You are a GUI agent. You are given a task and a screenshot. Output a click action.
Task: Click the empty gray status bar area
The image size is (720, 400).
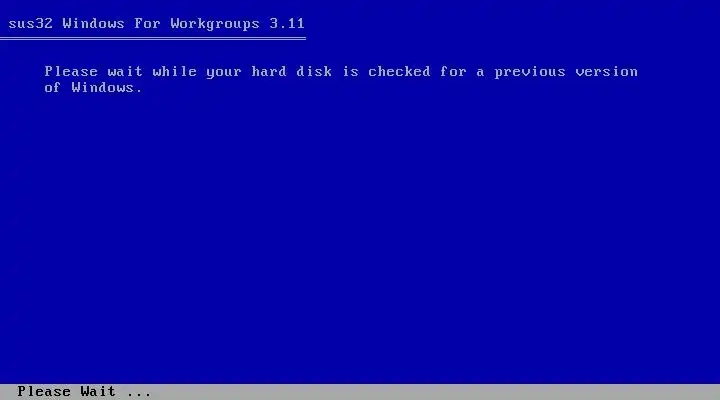pyautogui.click(x=436, y=392)
